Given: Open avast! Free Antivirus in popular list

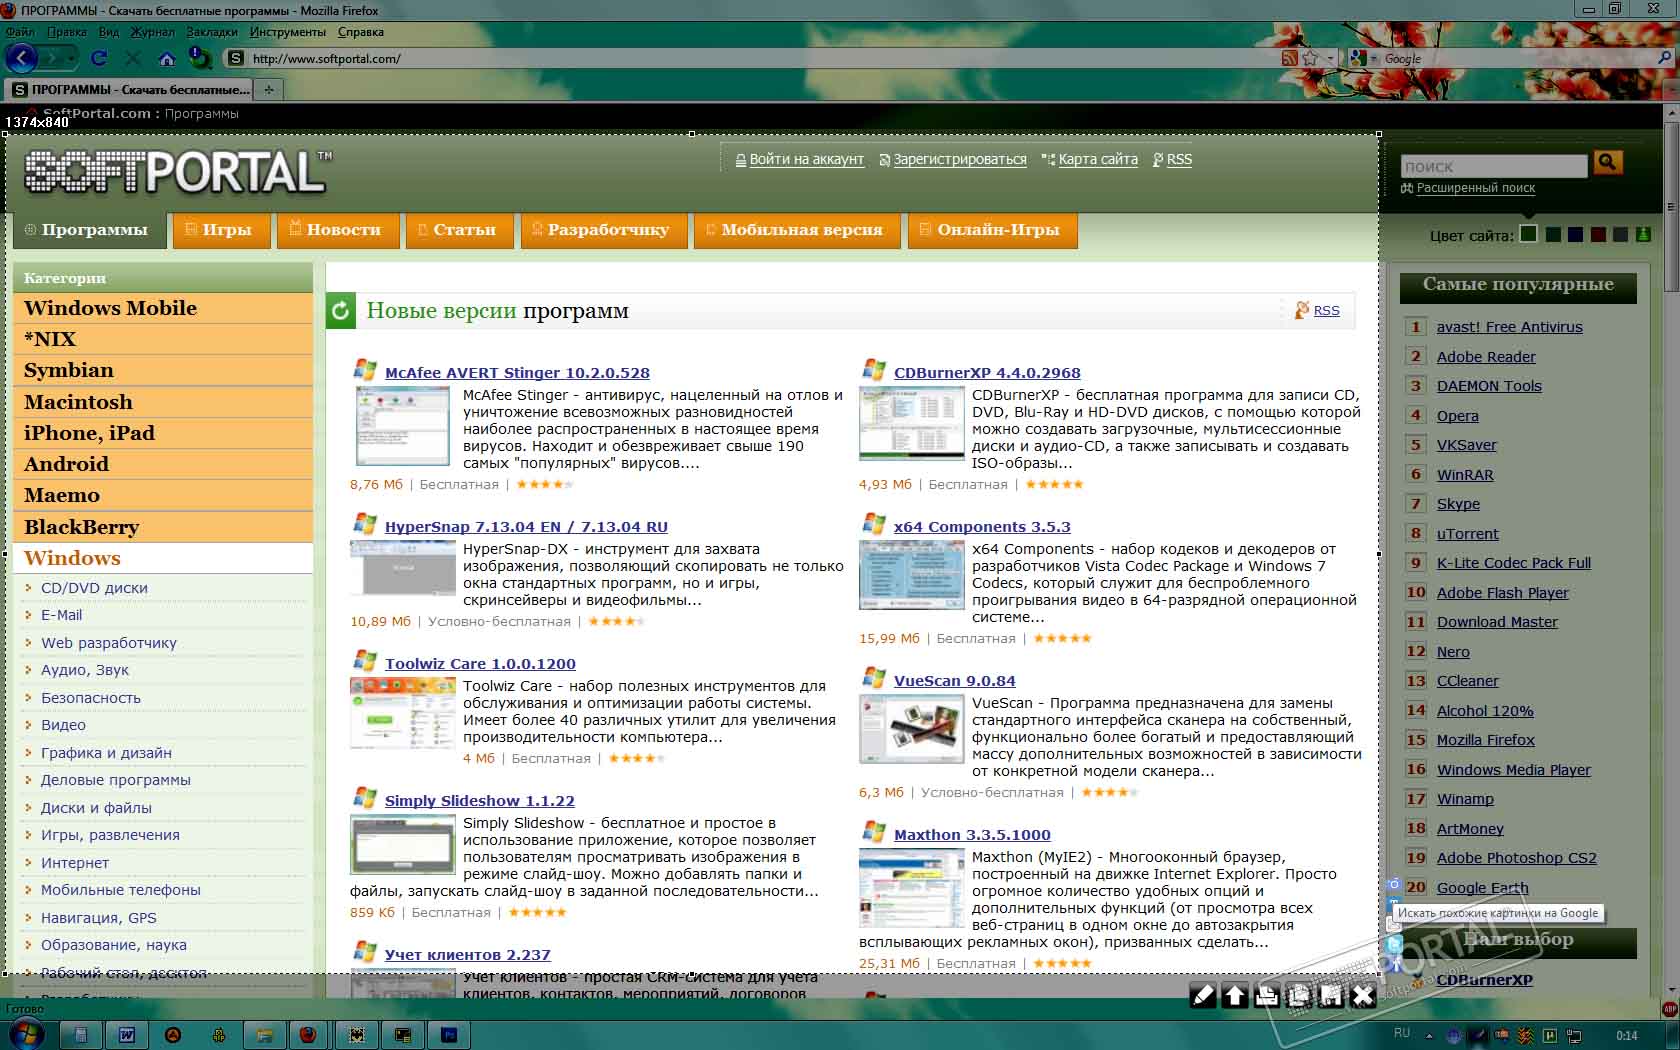Looking at the screenshot, I should [1510, 327].
